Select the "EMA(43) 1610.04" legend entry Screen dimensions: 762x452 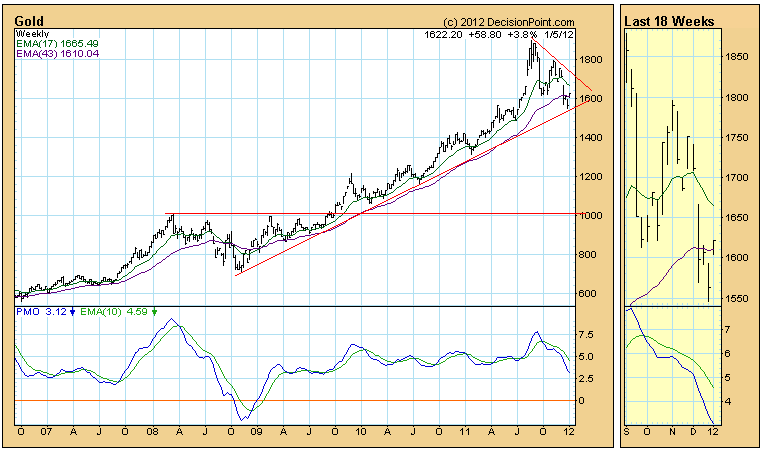tap(57, 53)
